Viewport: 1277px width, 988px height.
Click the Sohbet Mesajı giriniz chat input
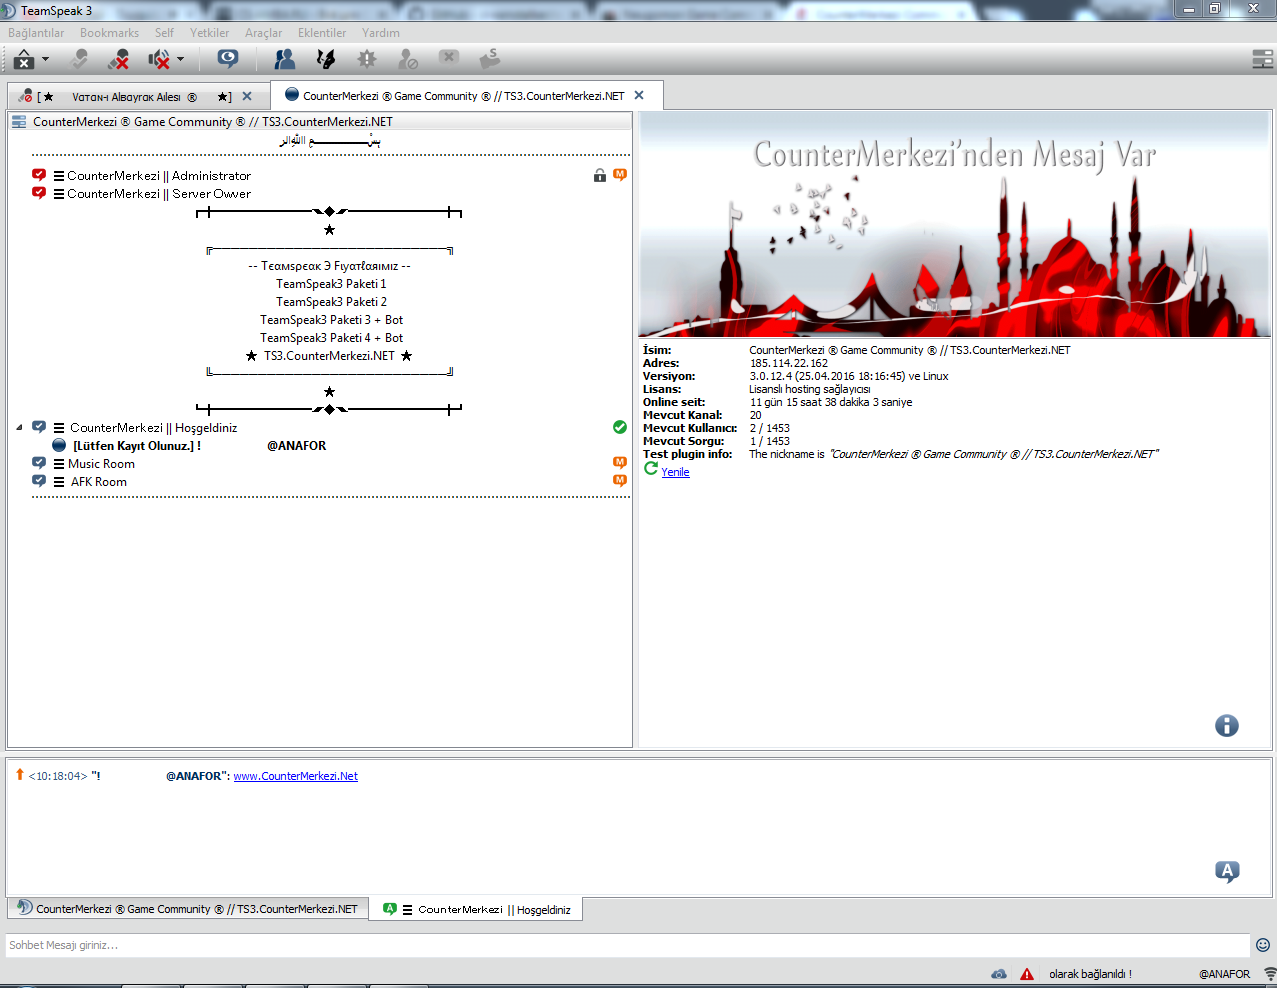[x=628, y=945]
